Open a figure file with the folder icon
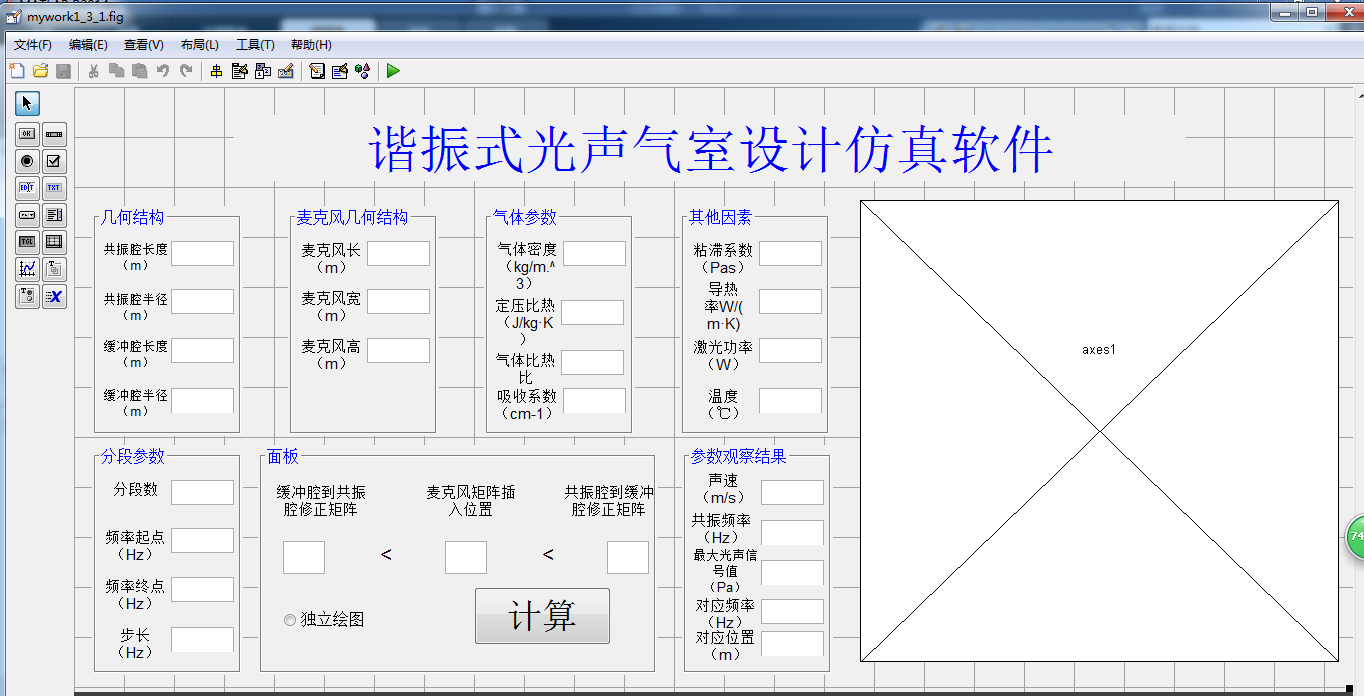 40,71
